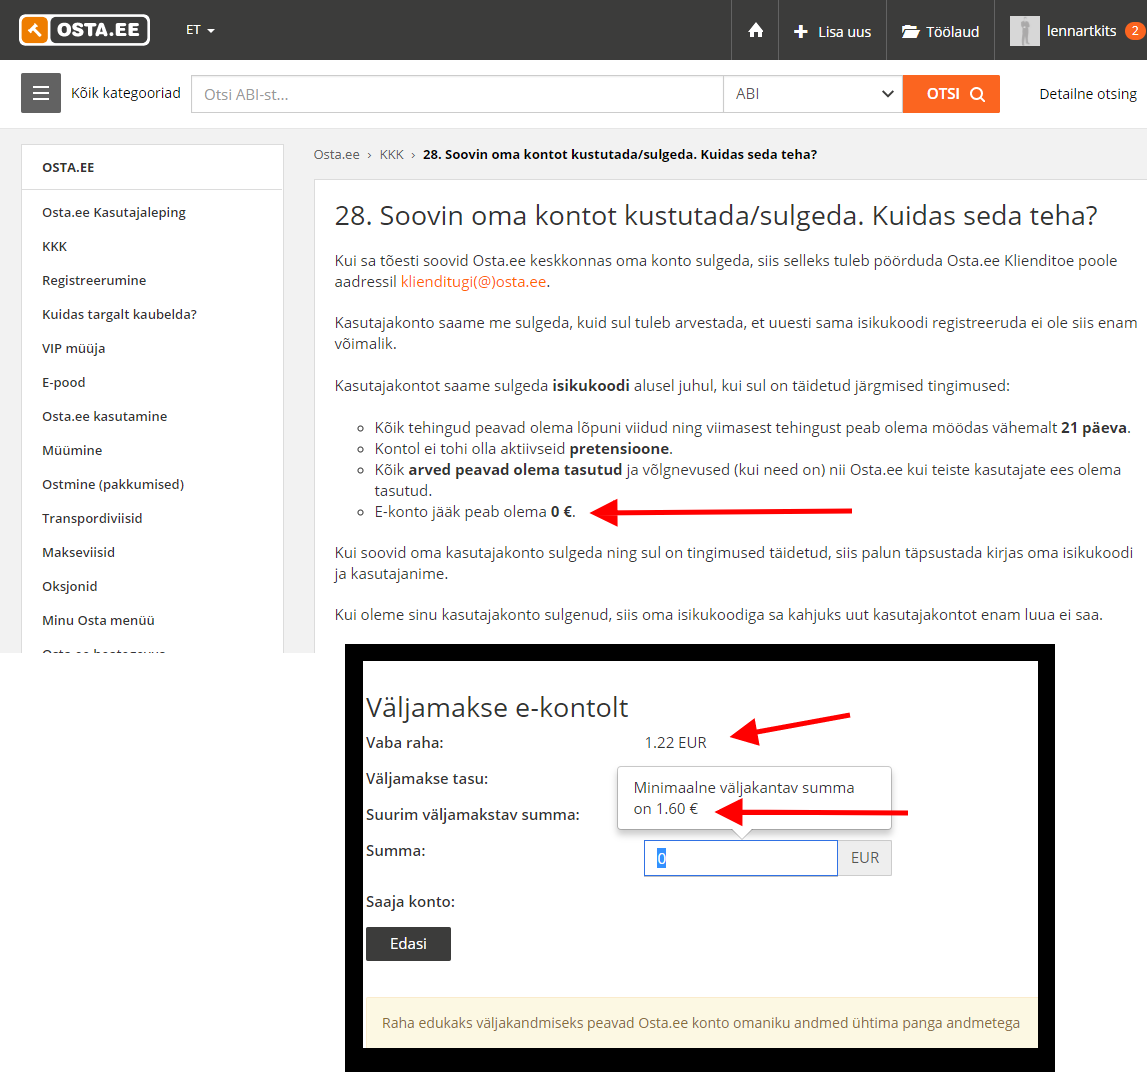
Task: Click KKK breadcrumb link
Action: [x=391, y=154]
